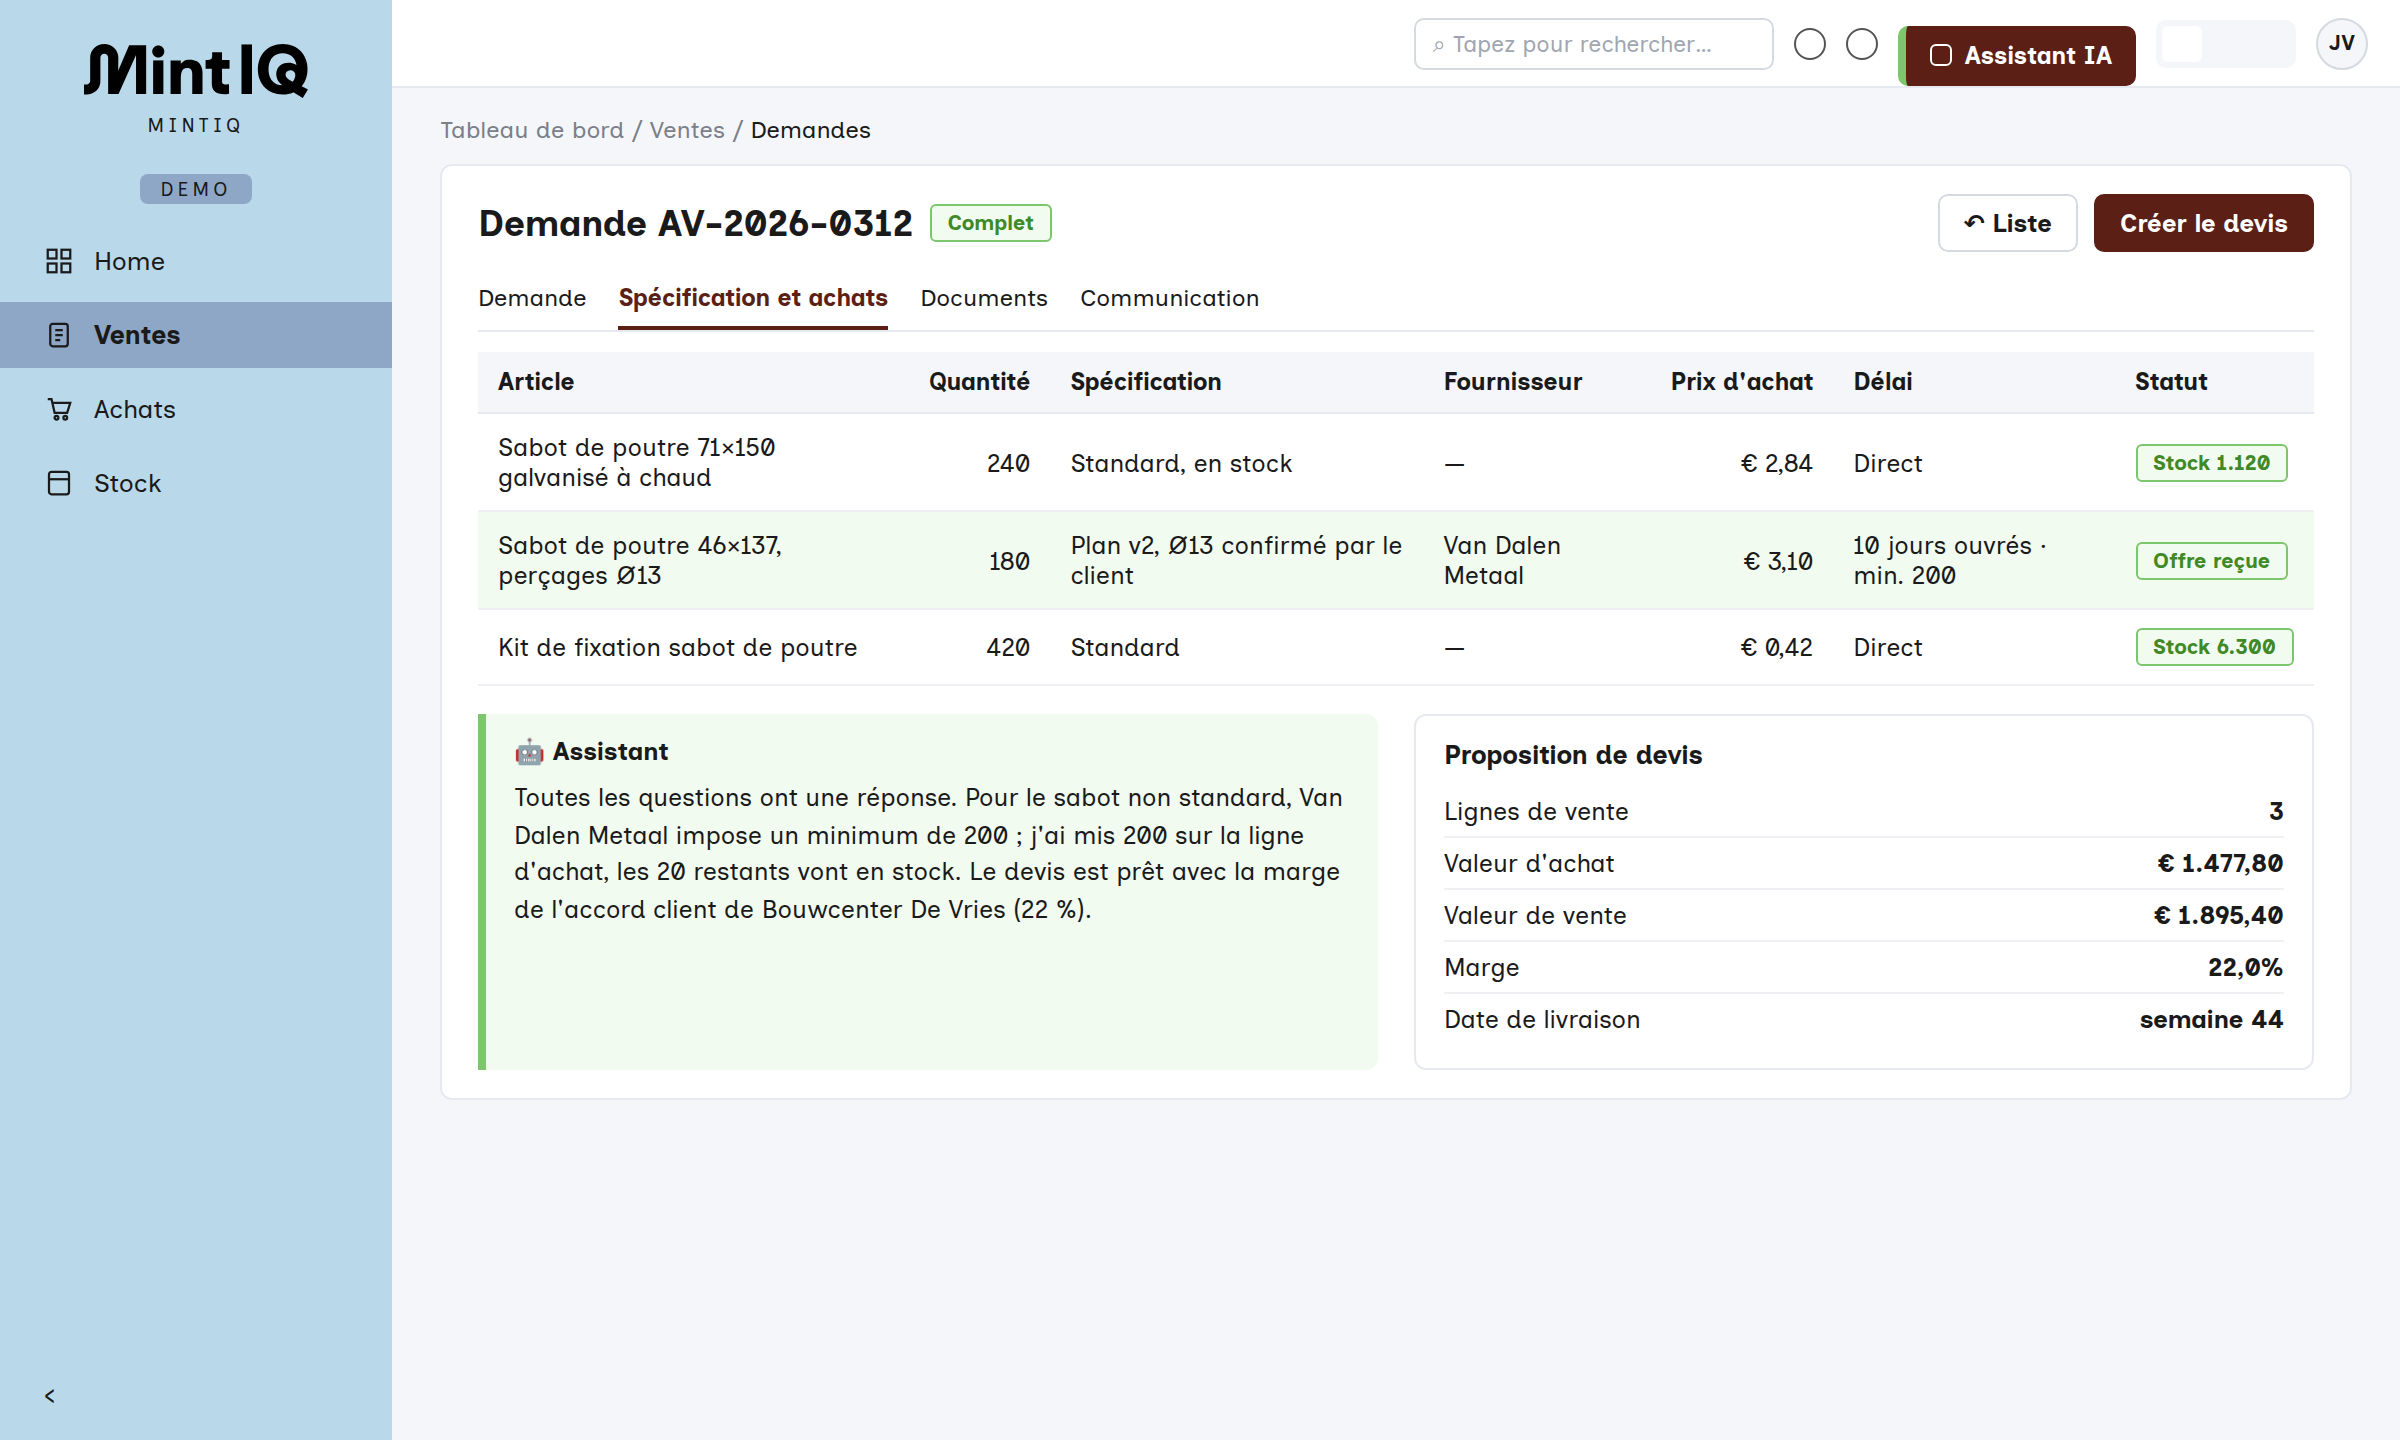Click the semaine 44 delivery date value
Screen dimensions: 2400x1440
click(x=2211, y=1019)
